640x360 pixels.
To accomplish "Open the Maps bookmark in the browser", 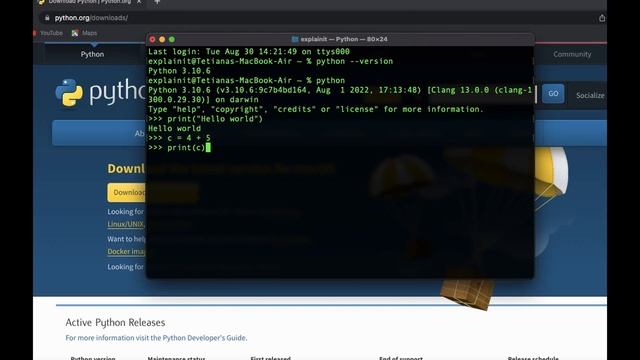I will pos(84,33).
